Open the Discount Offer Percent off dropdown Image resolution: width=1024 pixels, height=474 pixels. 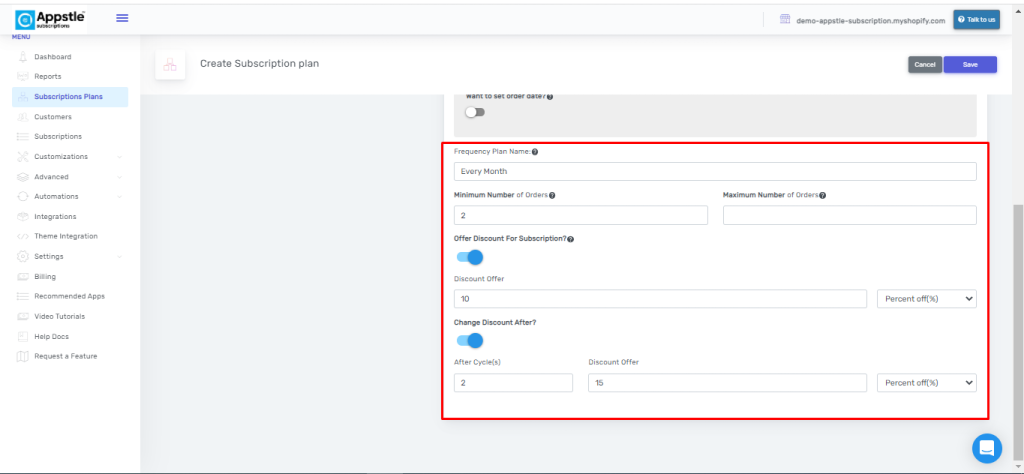(x=926, y=299)
